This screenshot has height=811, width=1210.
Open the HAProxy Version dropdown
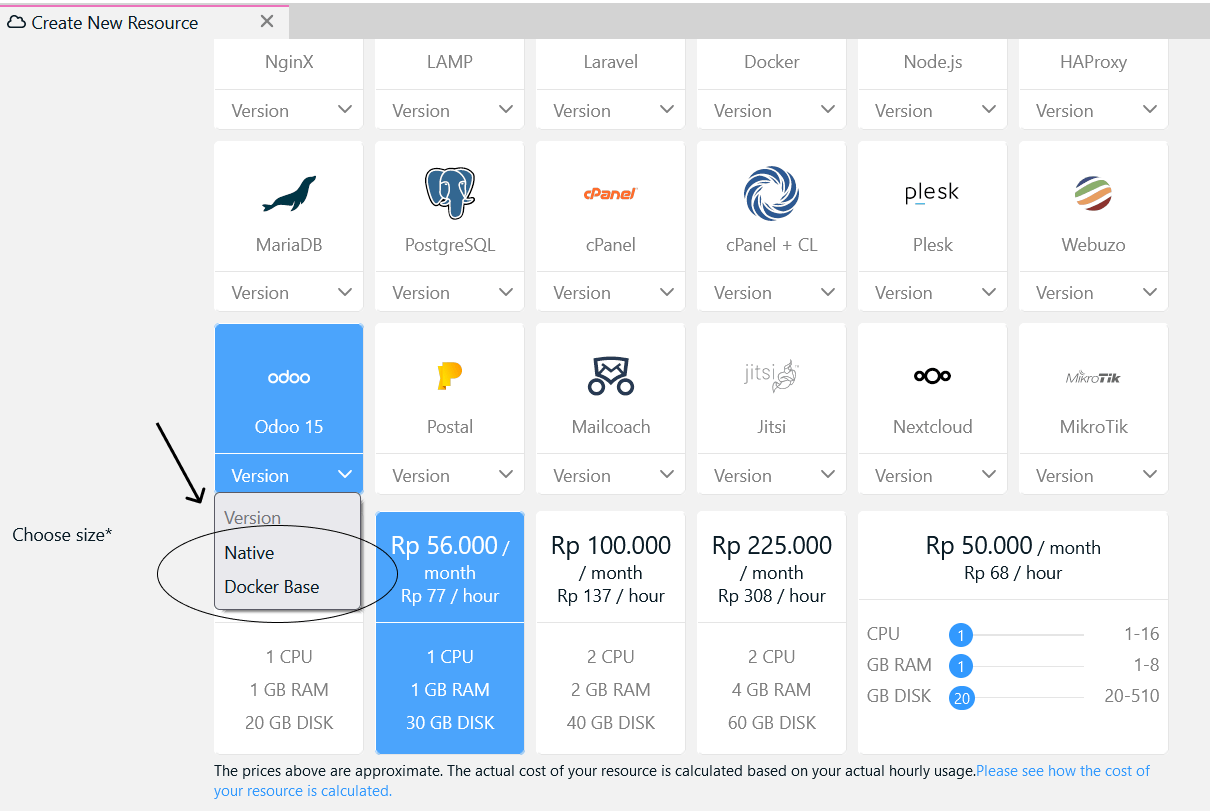(x=1093, y=110)
